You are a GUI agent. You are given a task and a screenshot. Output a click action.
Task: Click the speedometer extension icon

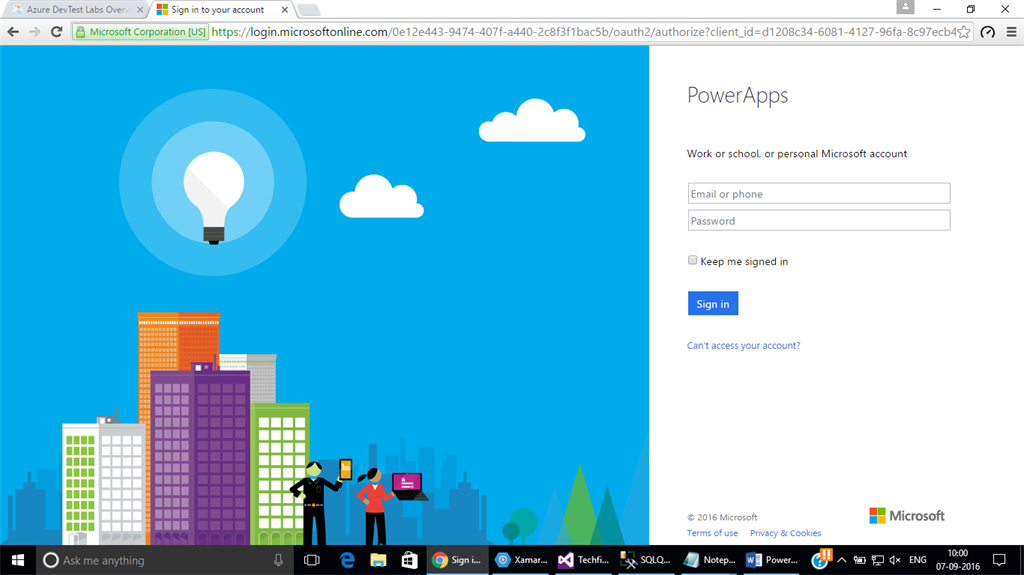click(988, 32)
